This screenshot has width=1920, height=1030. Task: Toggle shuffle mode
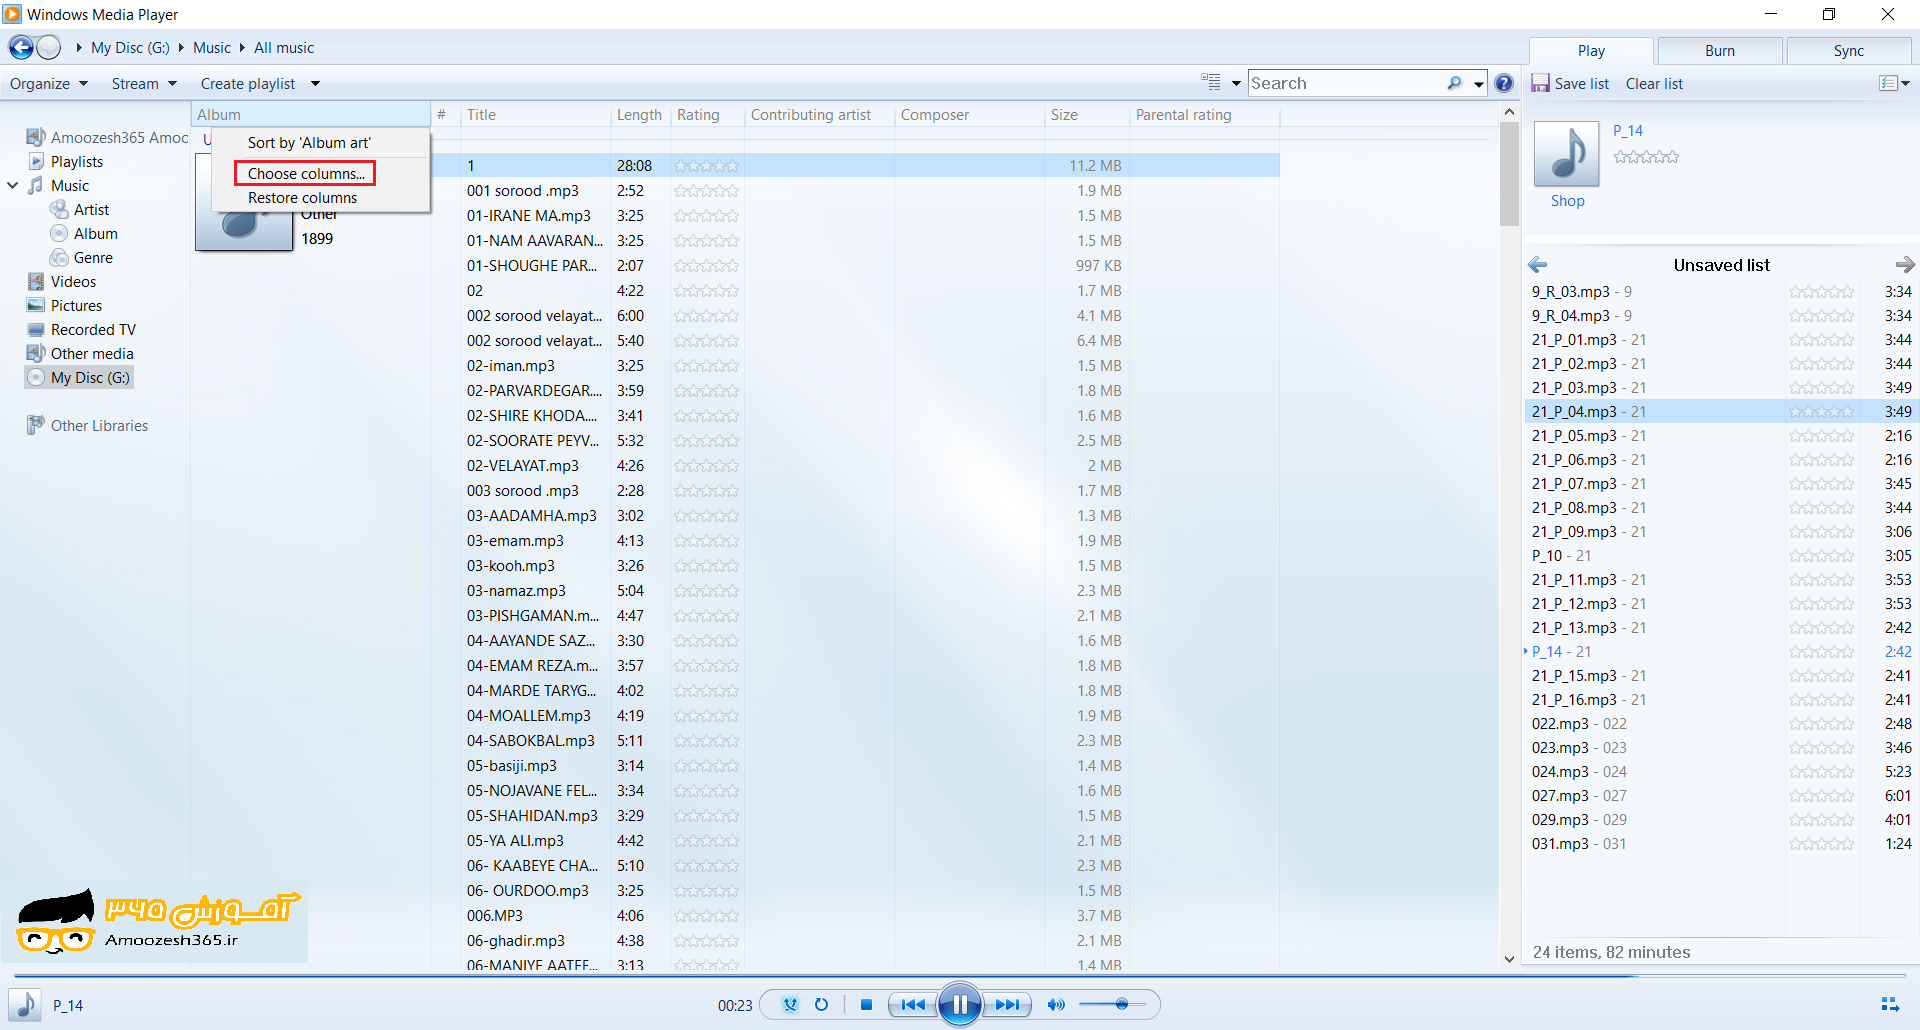point(791,1005)
